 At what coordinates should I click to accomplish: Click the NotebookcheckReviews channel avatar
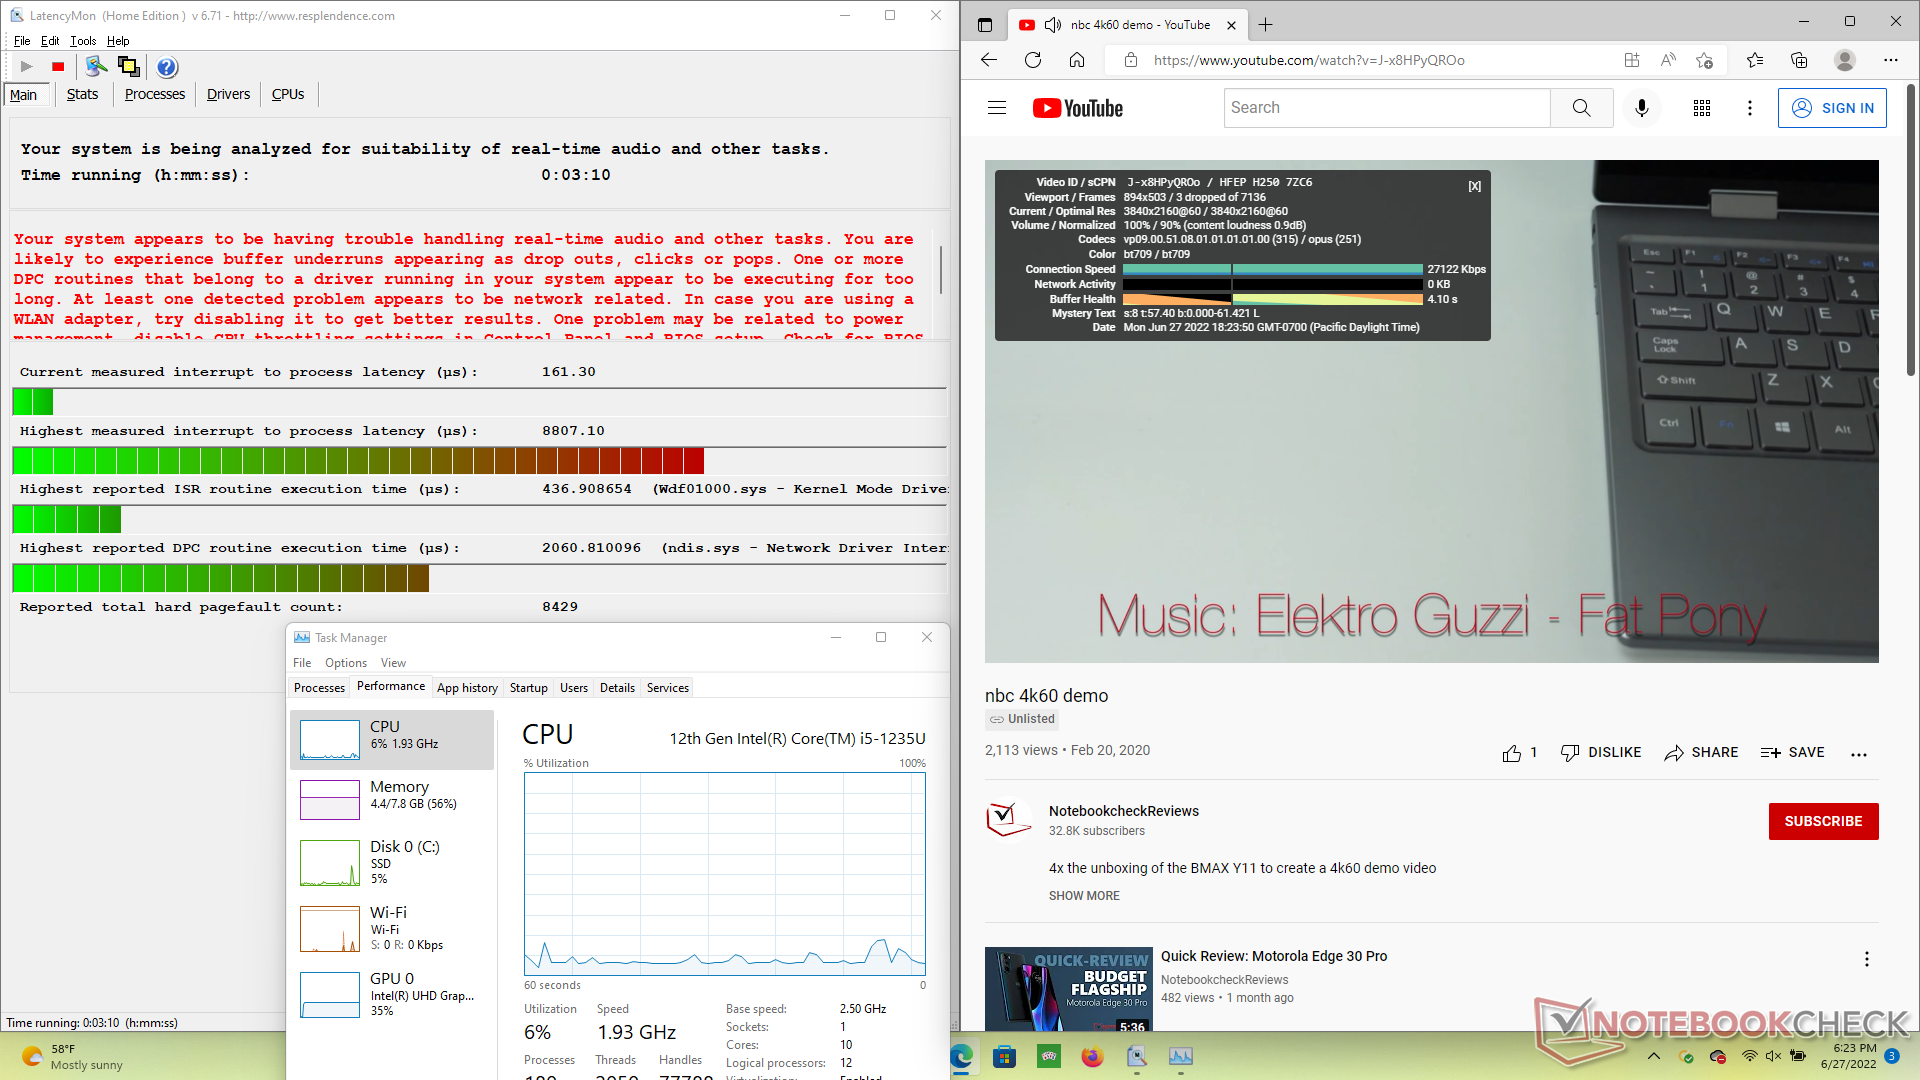pyautogui.click(x=1008, y=820)
